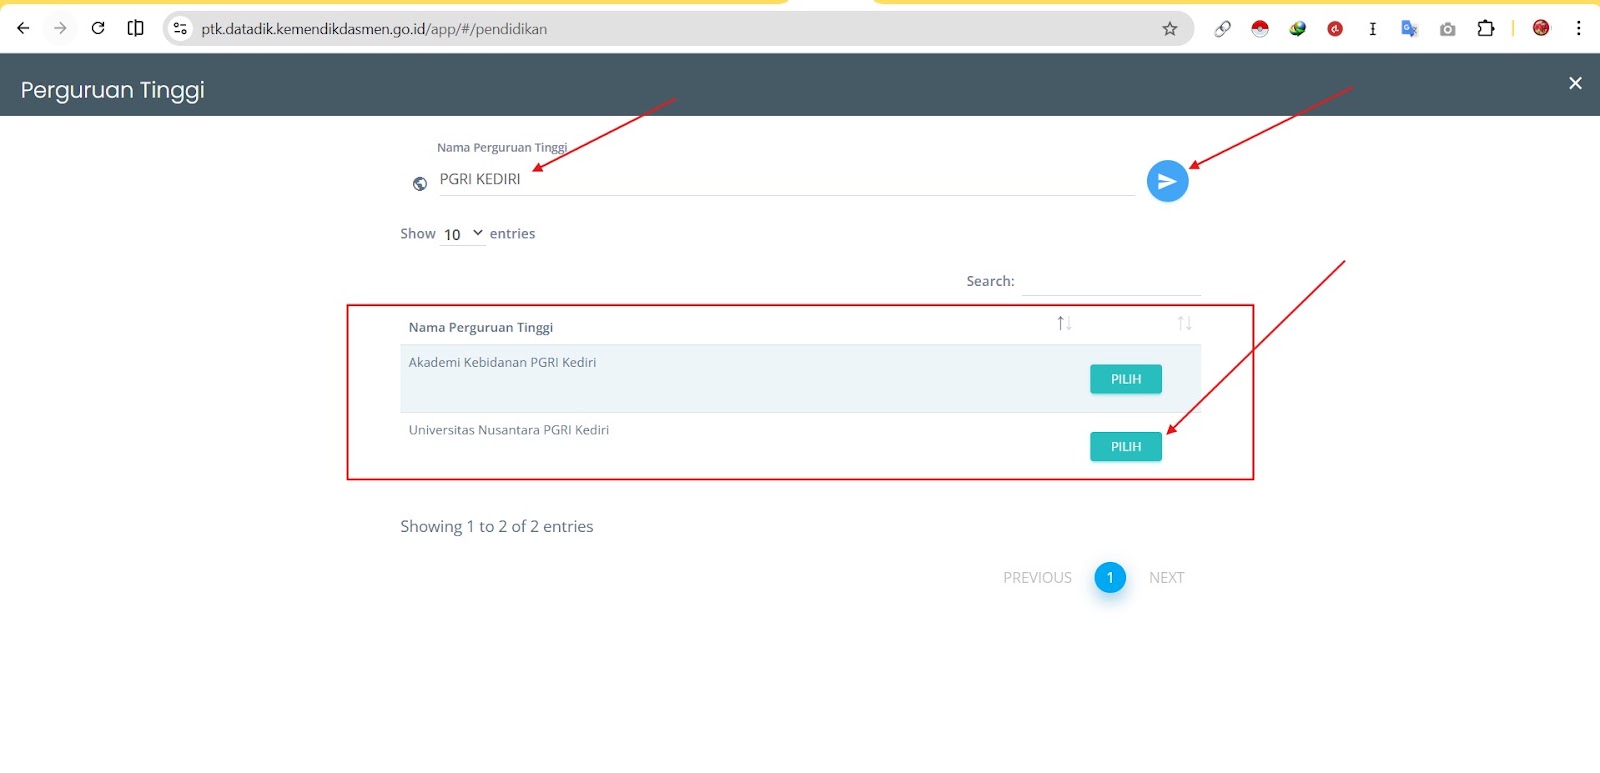Screen dimensions: 1600x773
Task: Reload the current page
Action: [98, 28]
